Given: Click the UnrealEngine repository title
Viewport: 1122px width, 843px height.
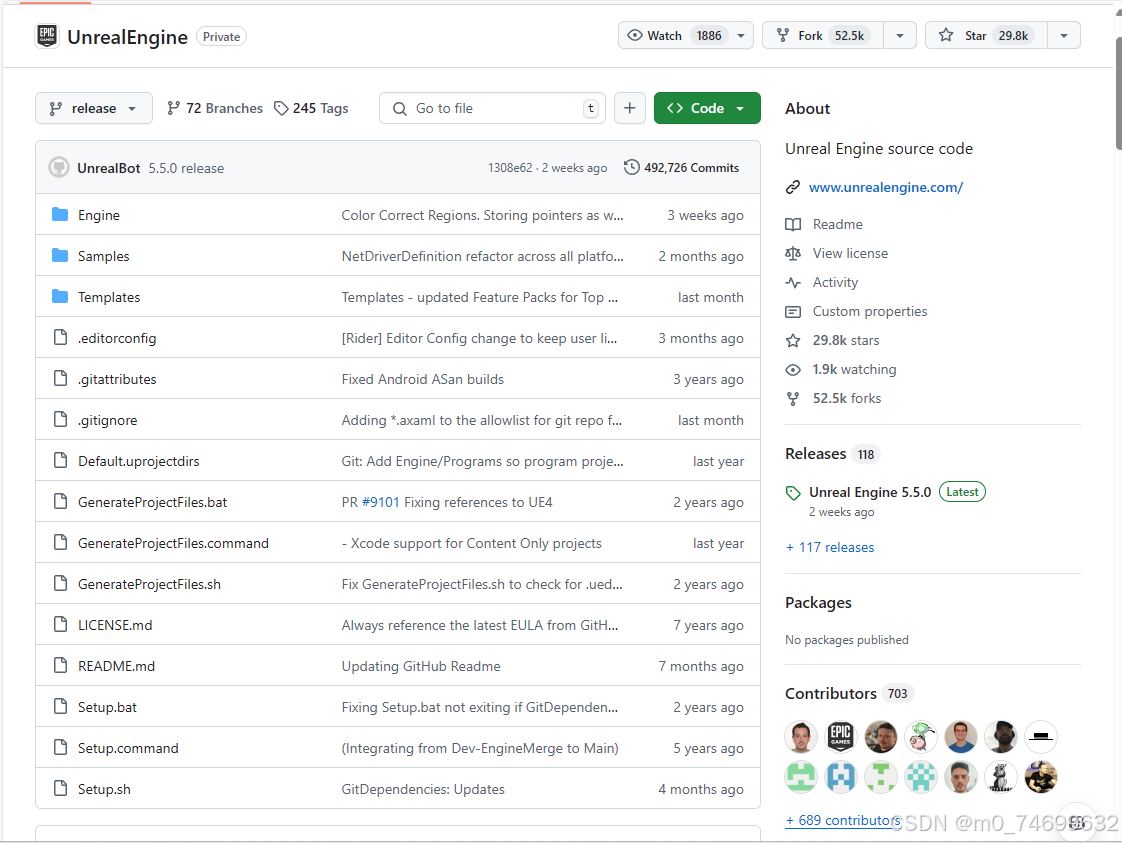Looking at the screenshot, I should click(127, 36).
